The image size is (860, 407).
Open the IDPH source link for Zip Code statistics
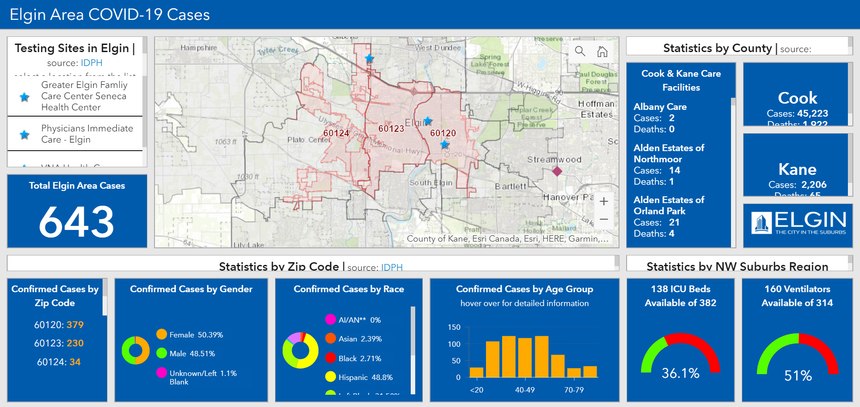pos(391,267)
